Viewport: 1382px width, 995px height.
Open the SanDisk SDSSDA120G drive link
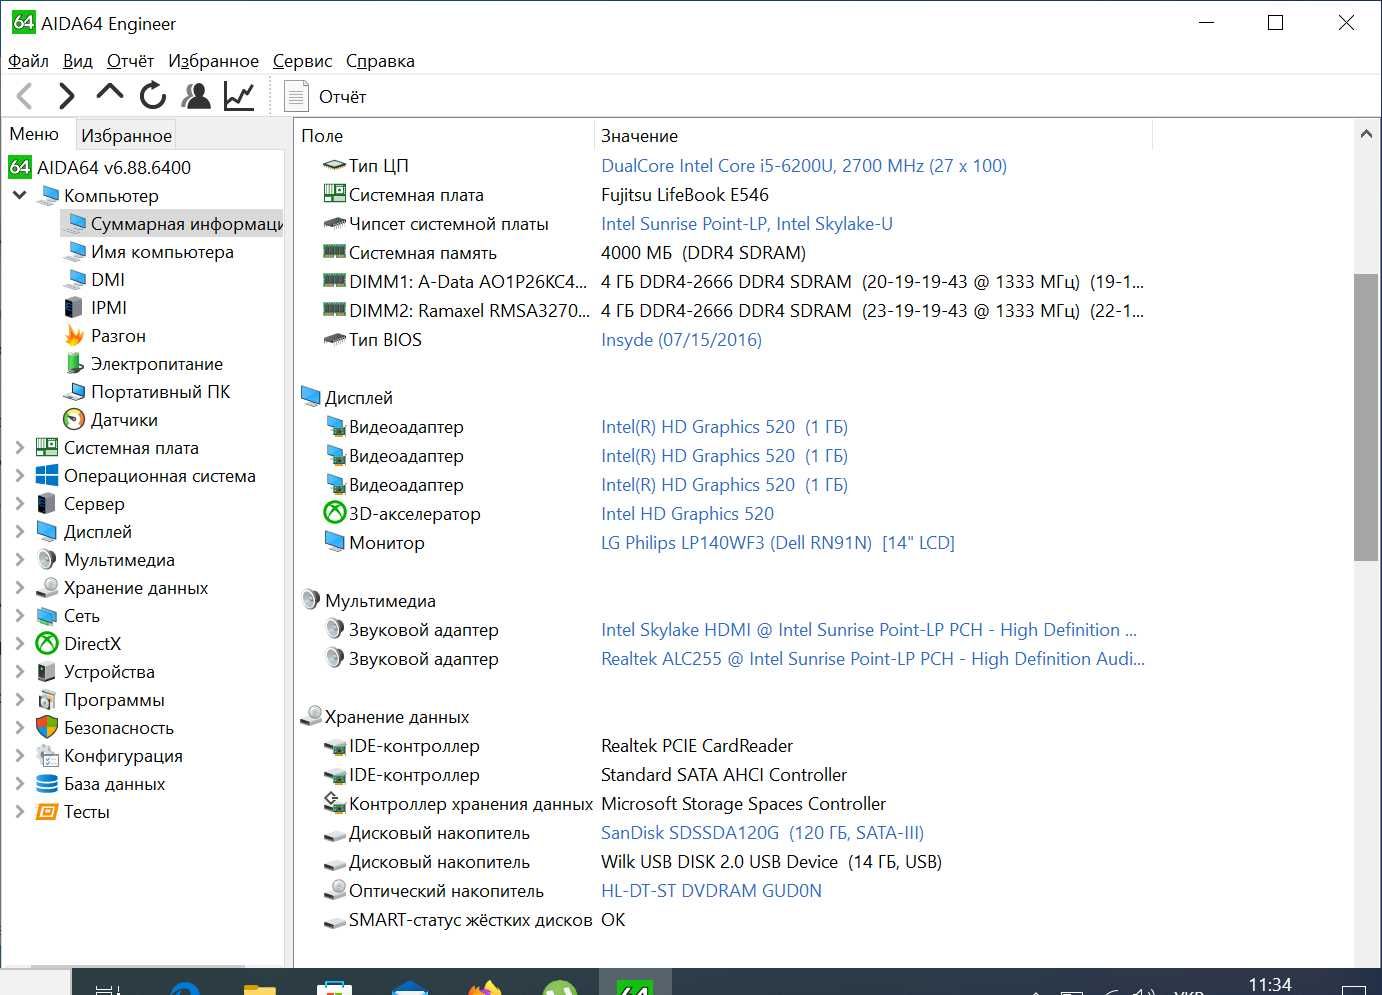tap(762, 833)
